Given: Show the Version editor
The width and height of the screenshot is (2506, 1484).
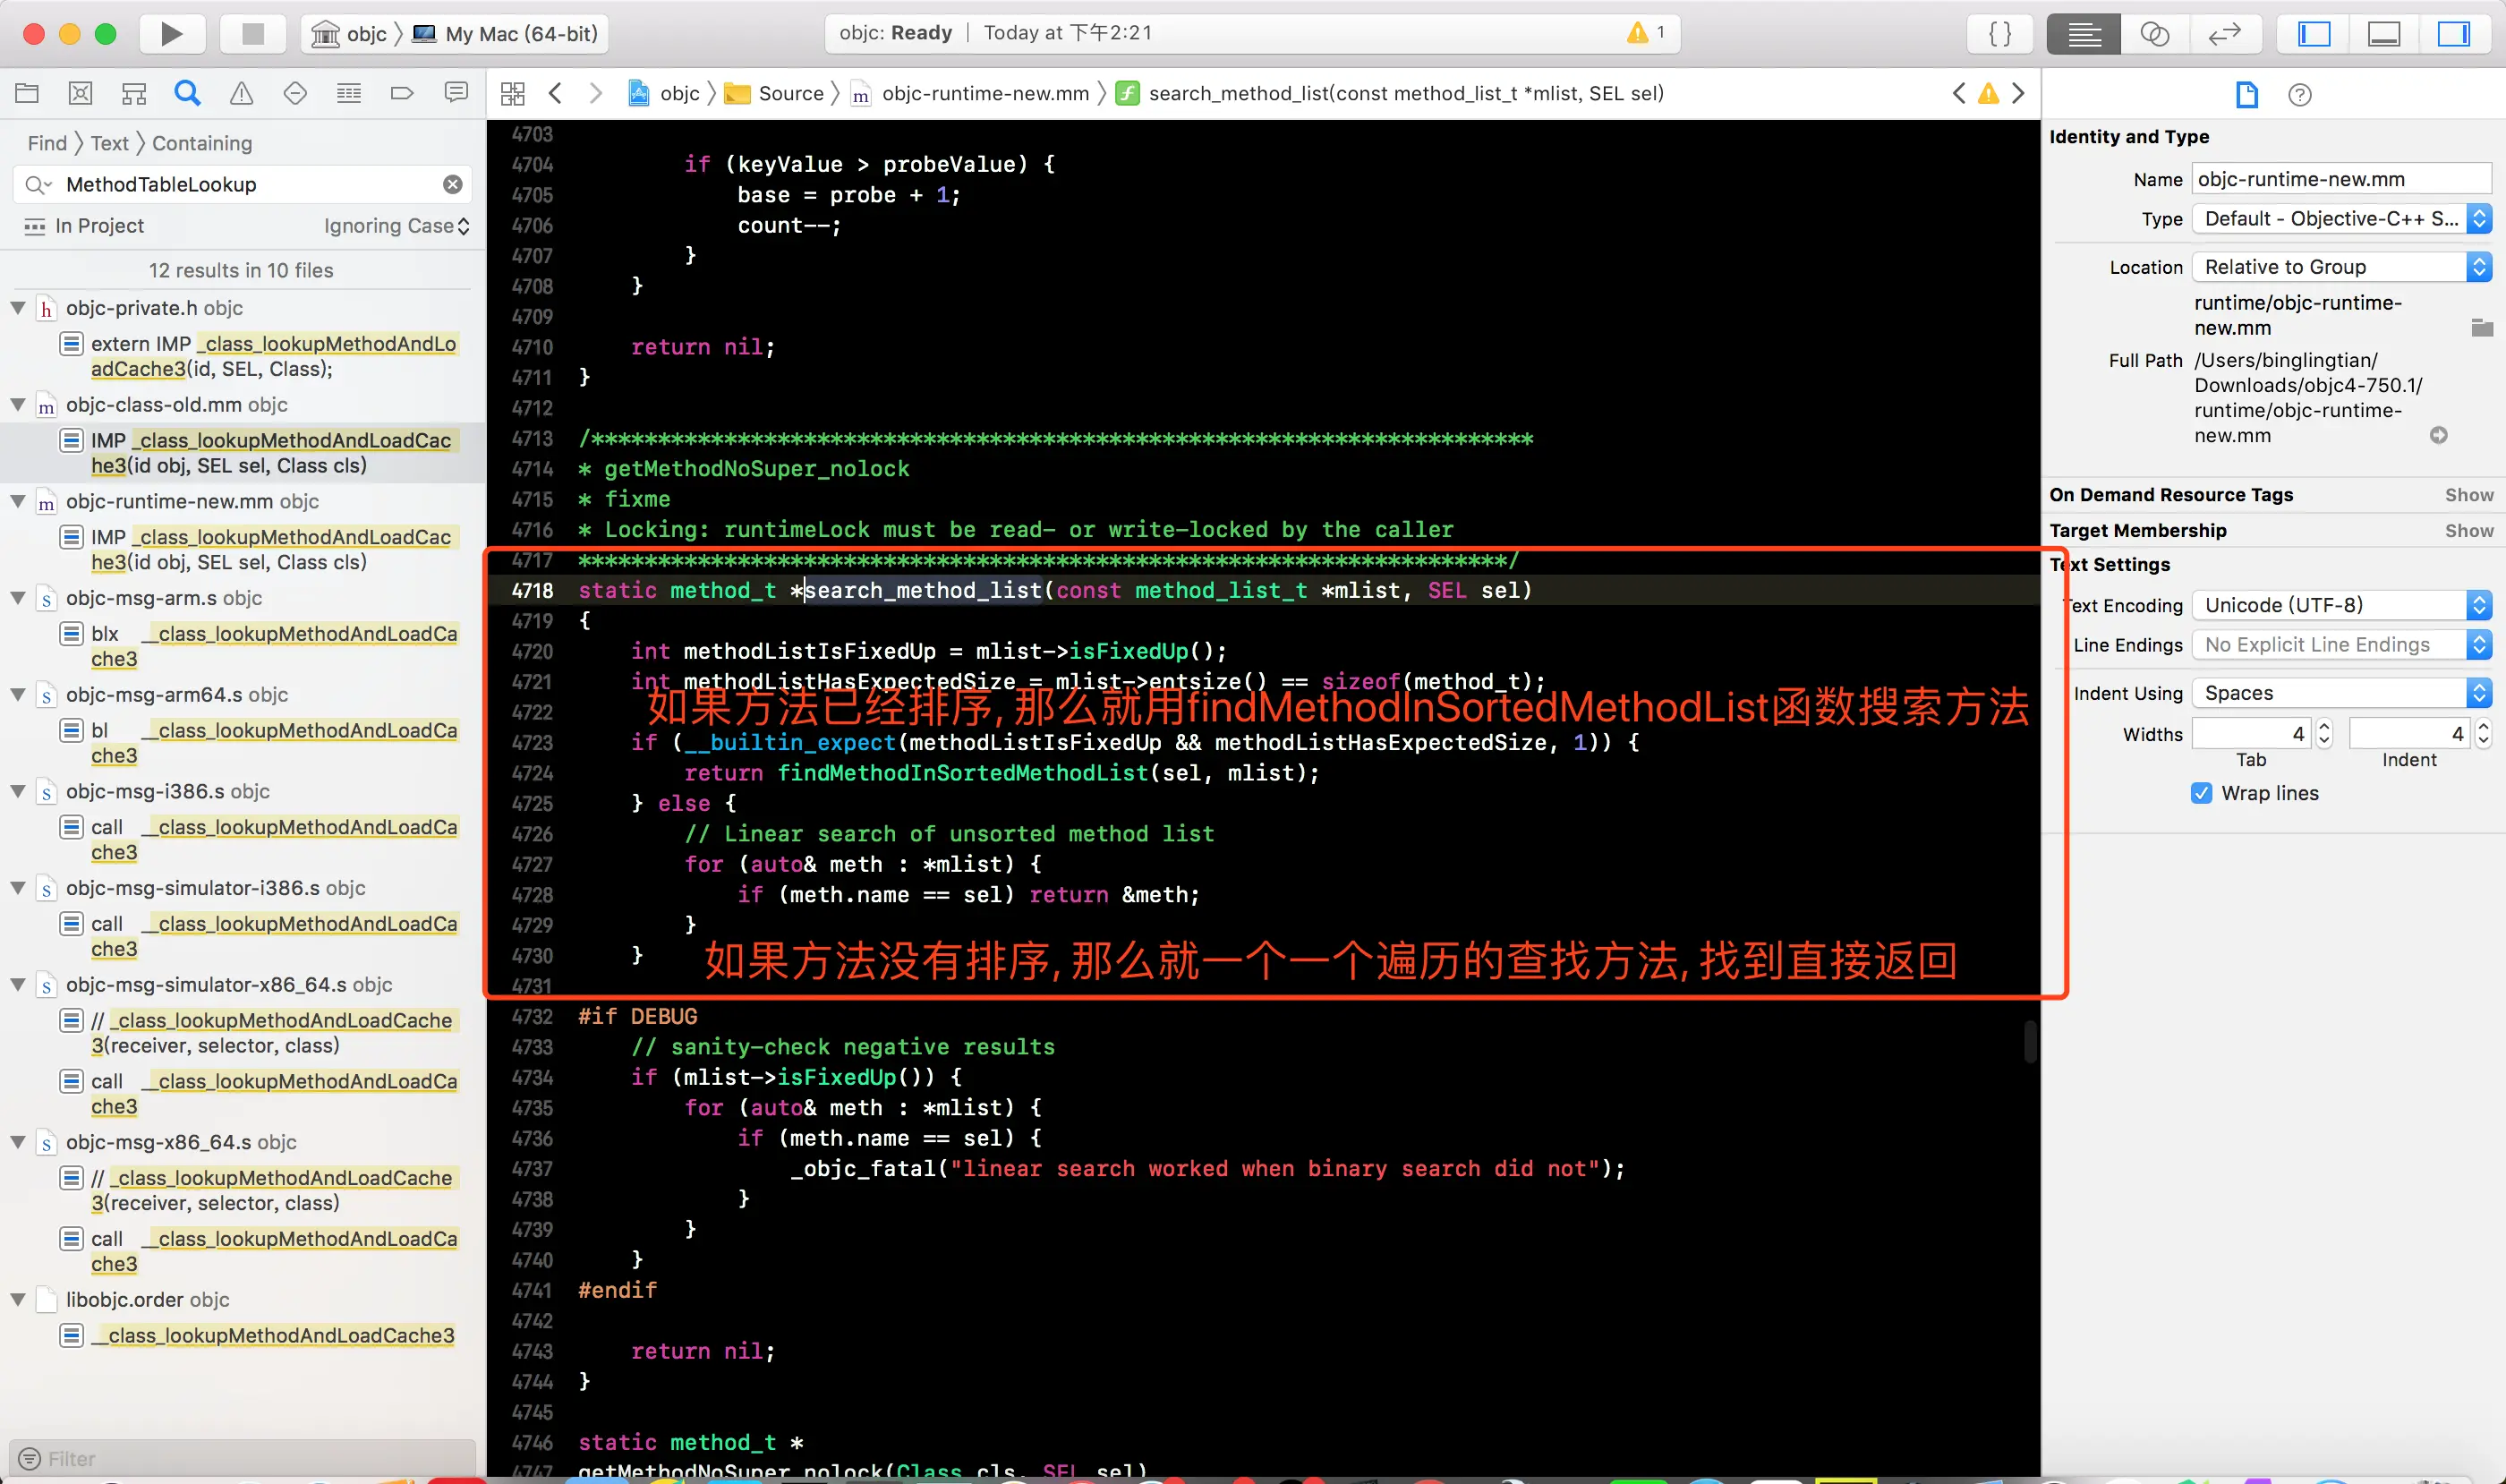Looking at the screenshot, I should click(x=2224, y=34).
